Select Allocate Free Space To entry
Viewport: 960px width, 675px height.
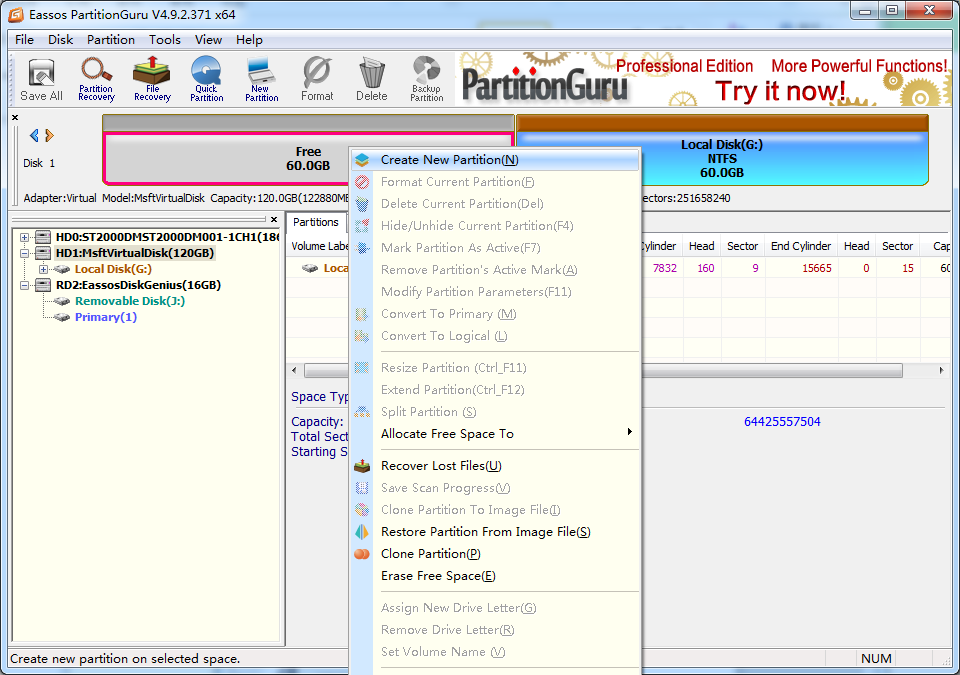(x=496, y=434)
